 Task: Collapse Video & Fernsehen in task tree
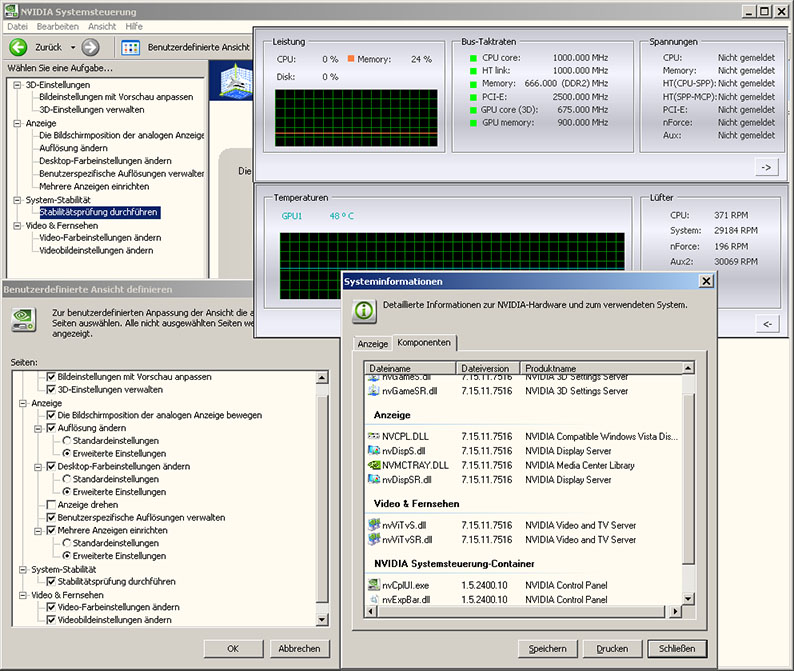17,226
